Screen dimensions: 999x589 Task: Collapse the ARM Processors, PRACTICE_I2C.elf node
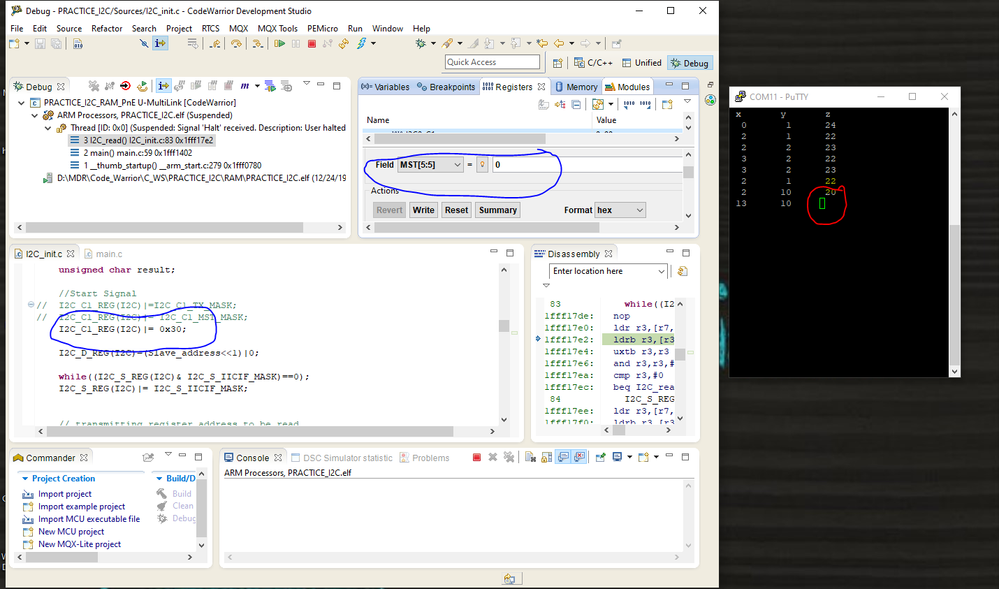(x=34, y=115)
